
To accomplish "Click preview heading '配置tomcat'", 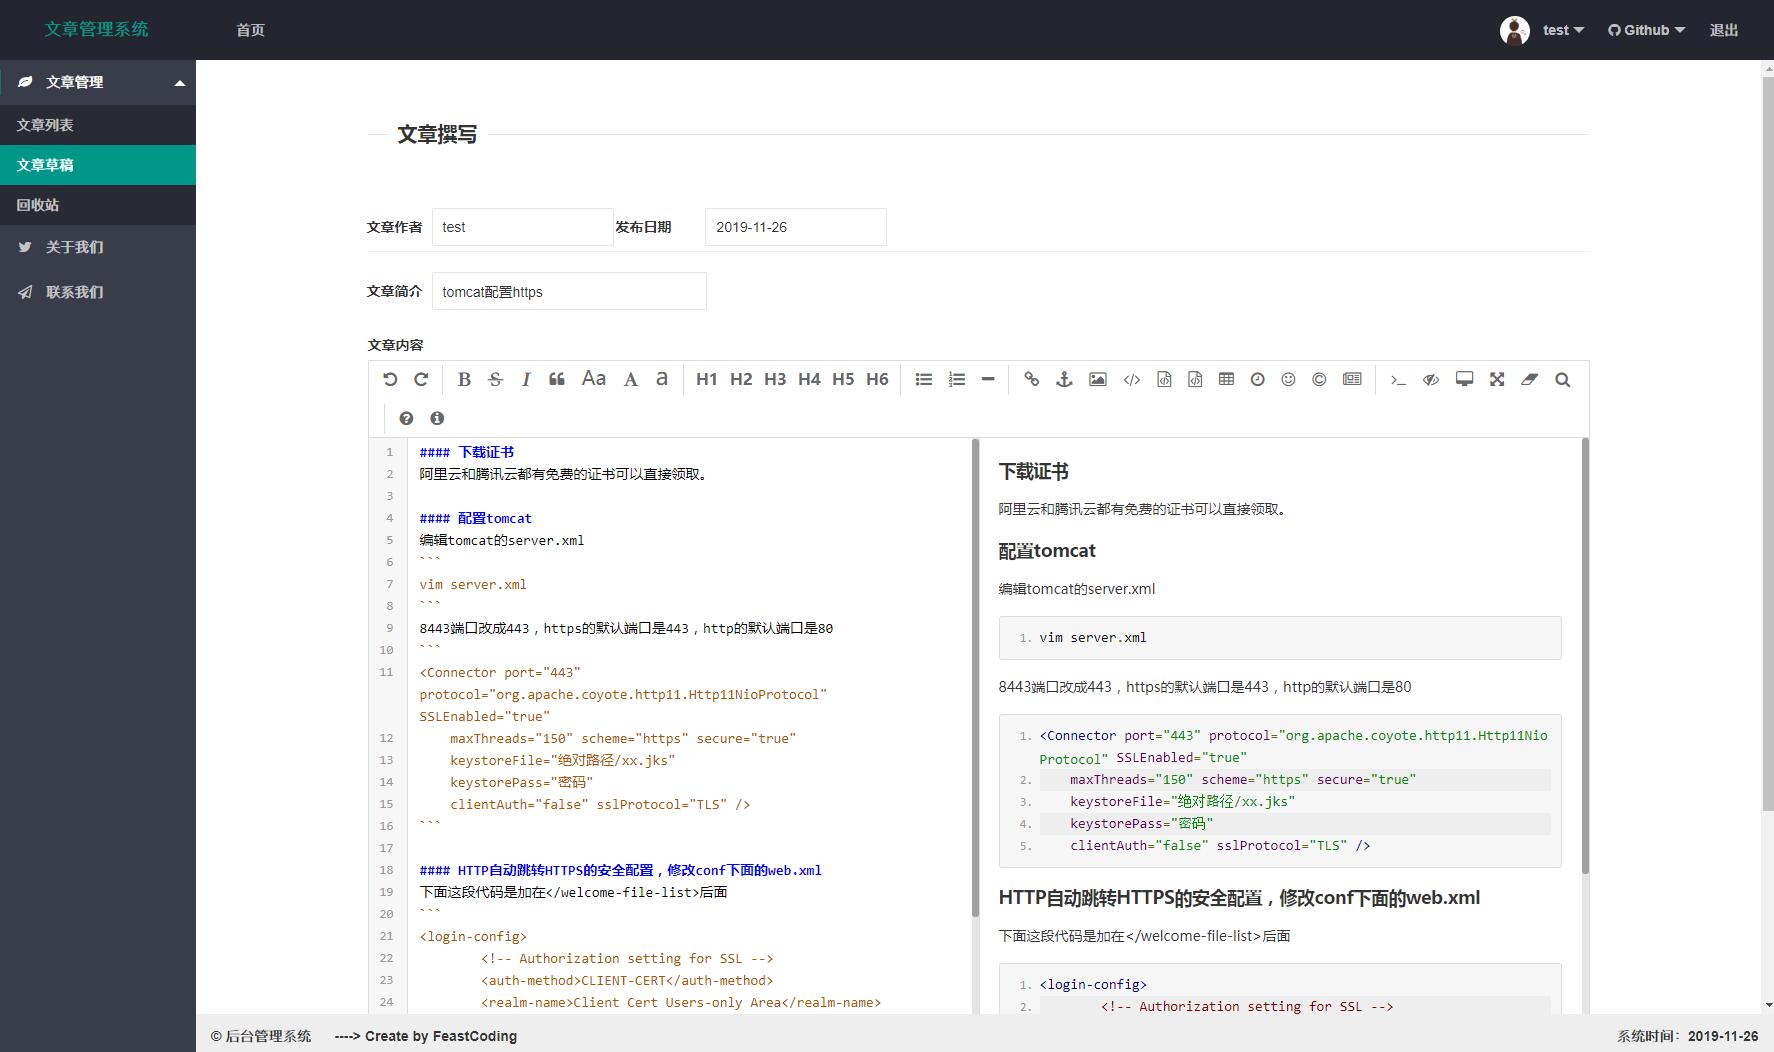I will 1047,550.
